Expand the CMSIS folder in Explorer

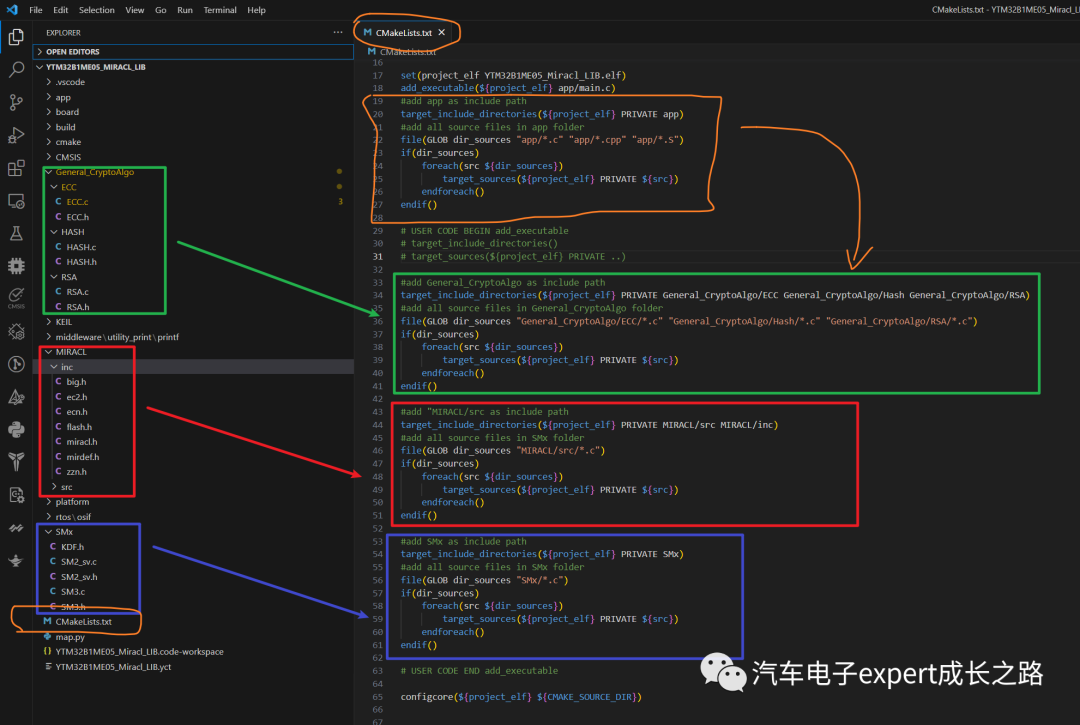coord(193,157)
